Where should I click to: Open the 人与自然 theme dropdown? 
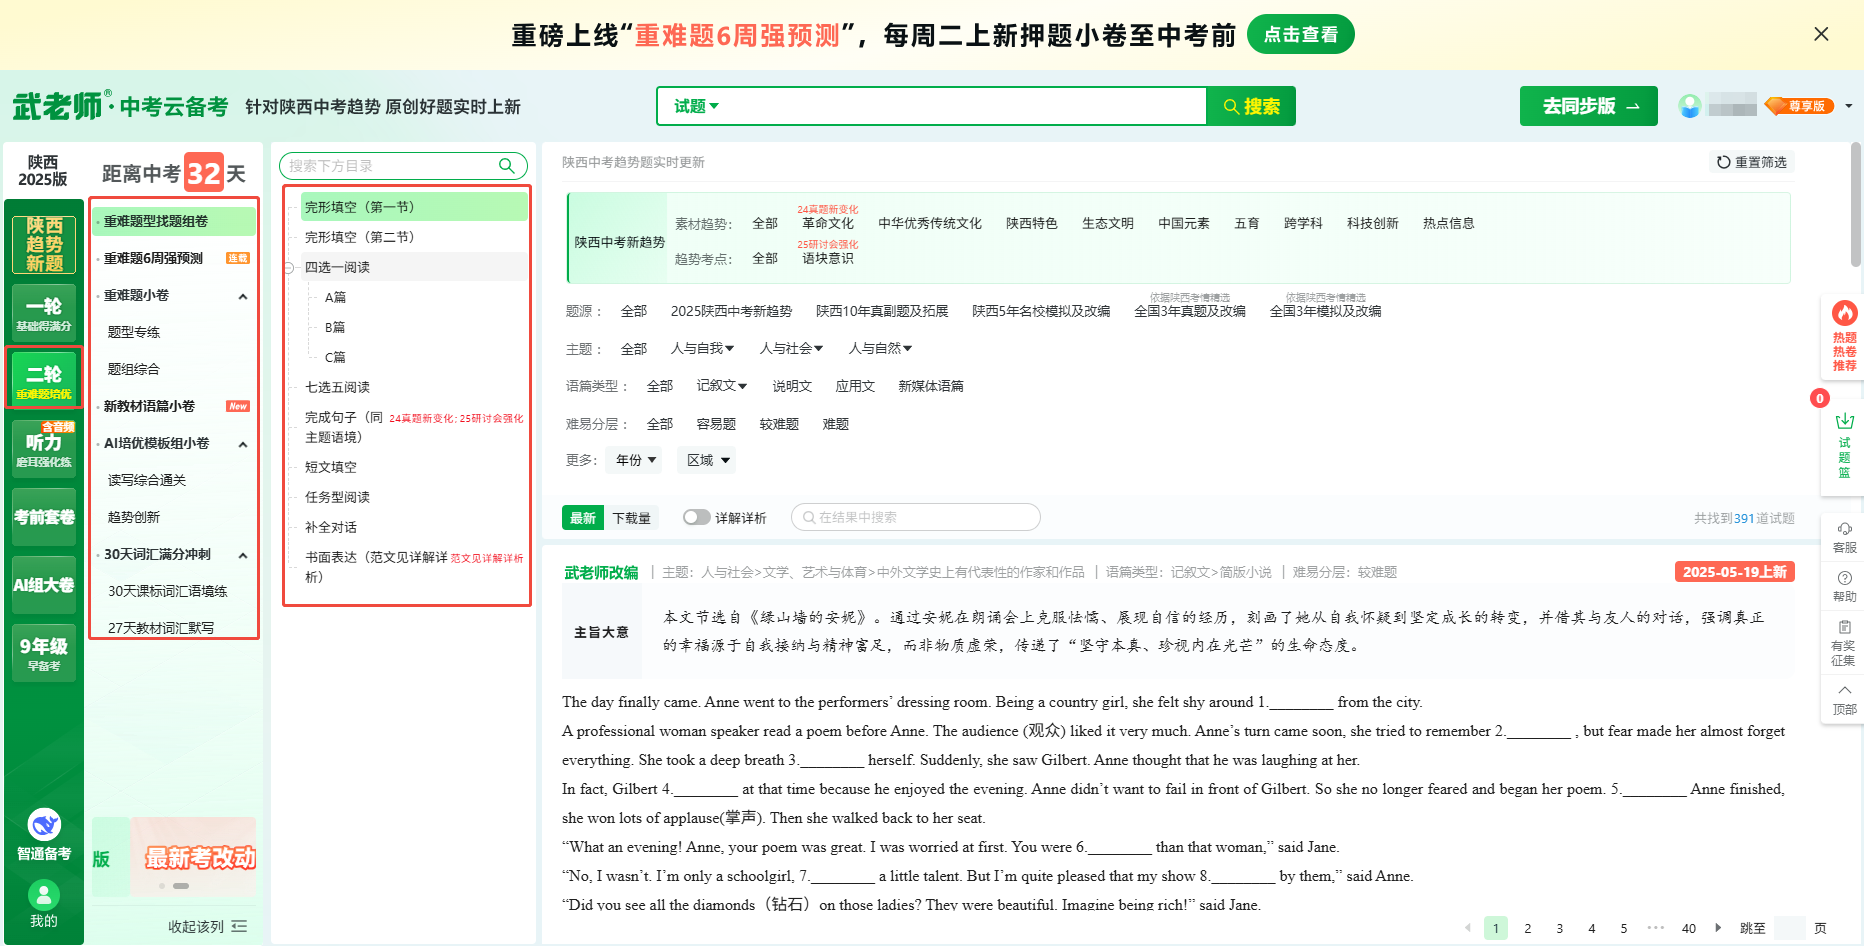880,348
